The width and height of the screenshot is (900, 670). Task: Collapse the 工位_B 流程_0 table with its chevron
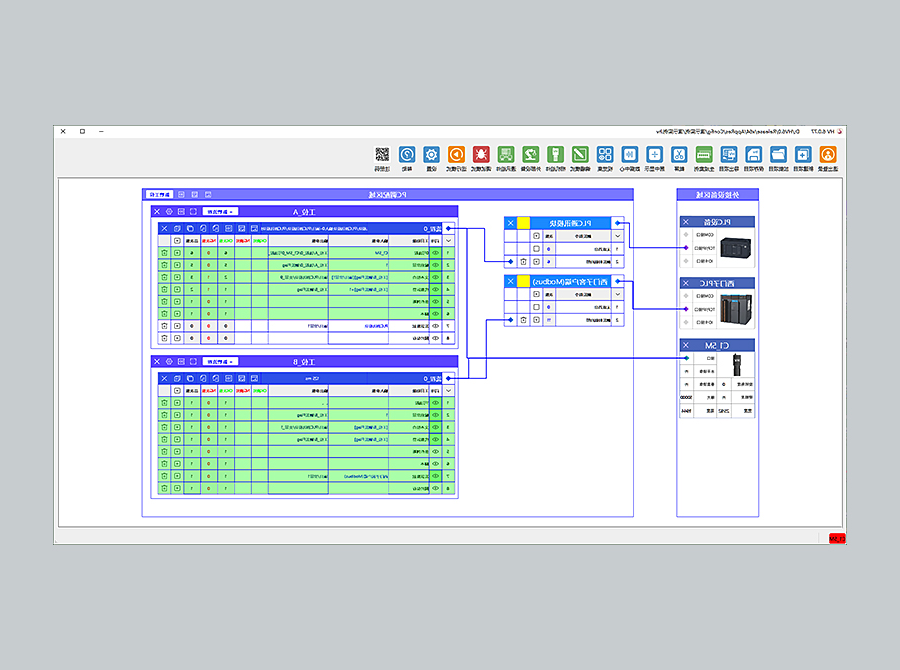(448, 391)
